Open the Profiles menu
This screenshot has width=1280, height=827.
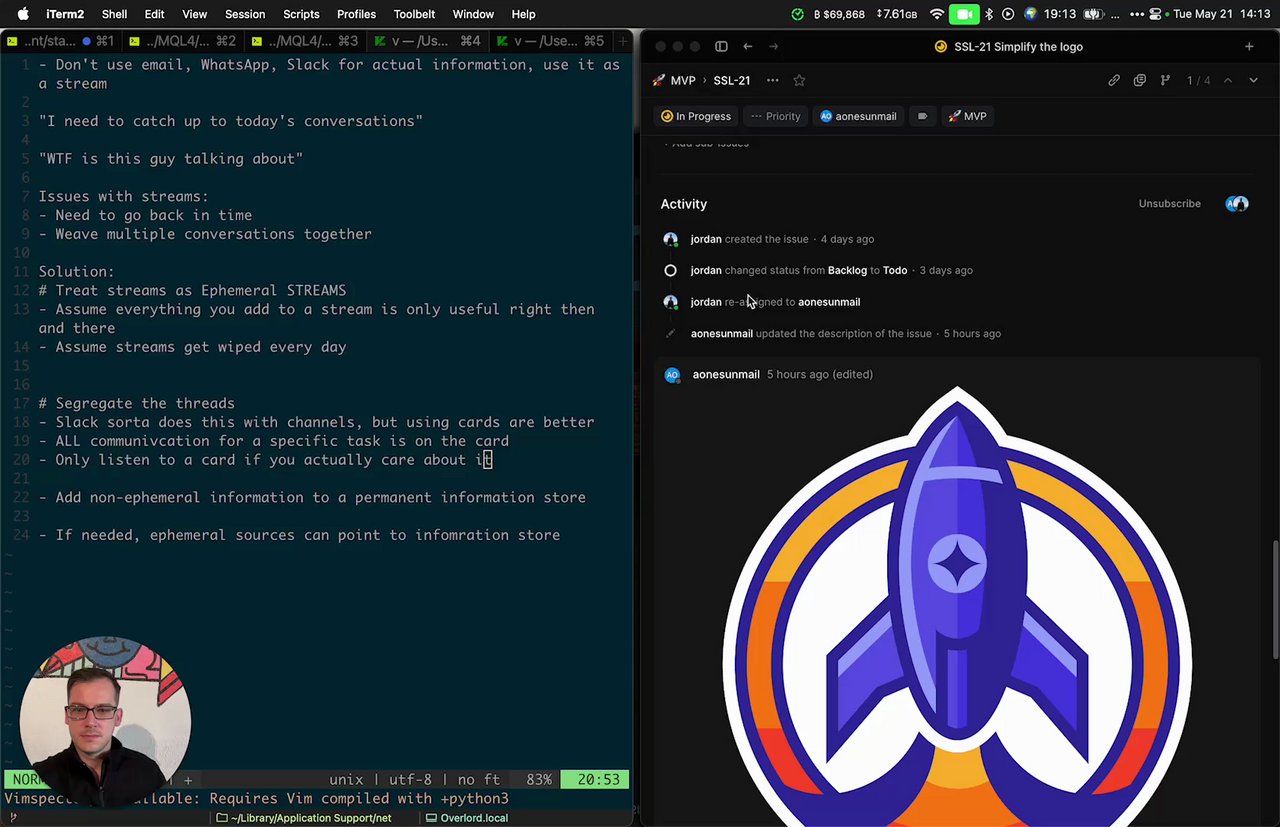(356, 14)
